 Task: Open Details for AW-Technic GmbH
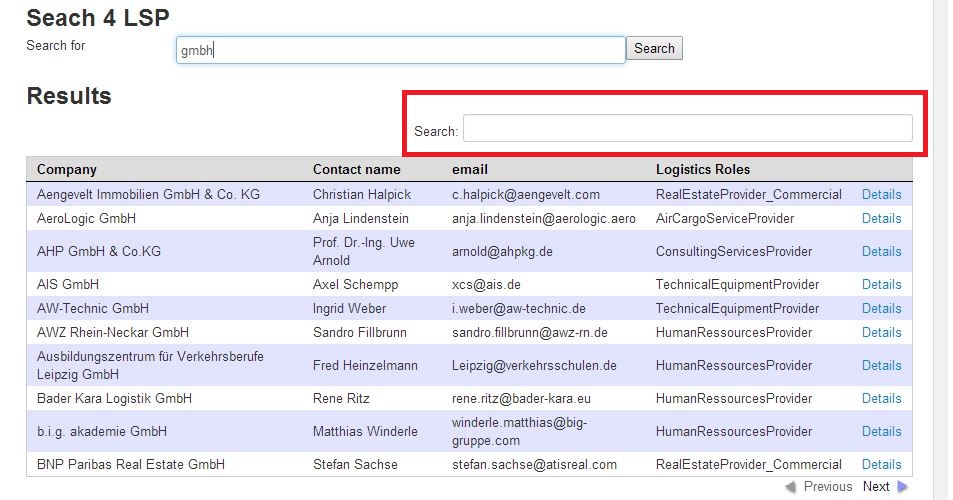[881, 308]
